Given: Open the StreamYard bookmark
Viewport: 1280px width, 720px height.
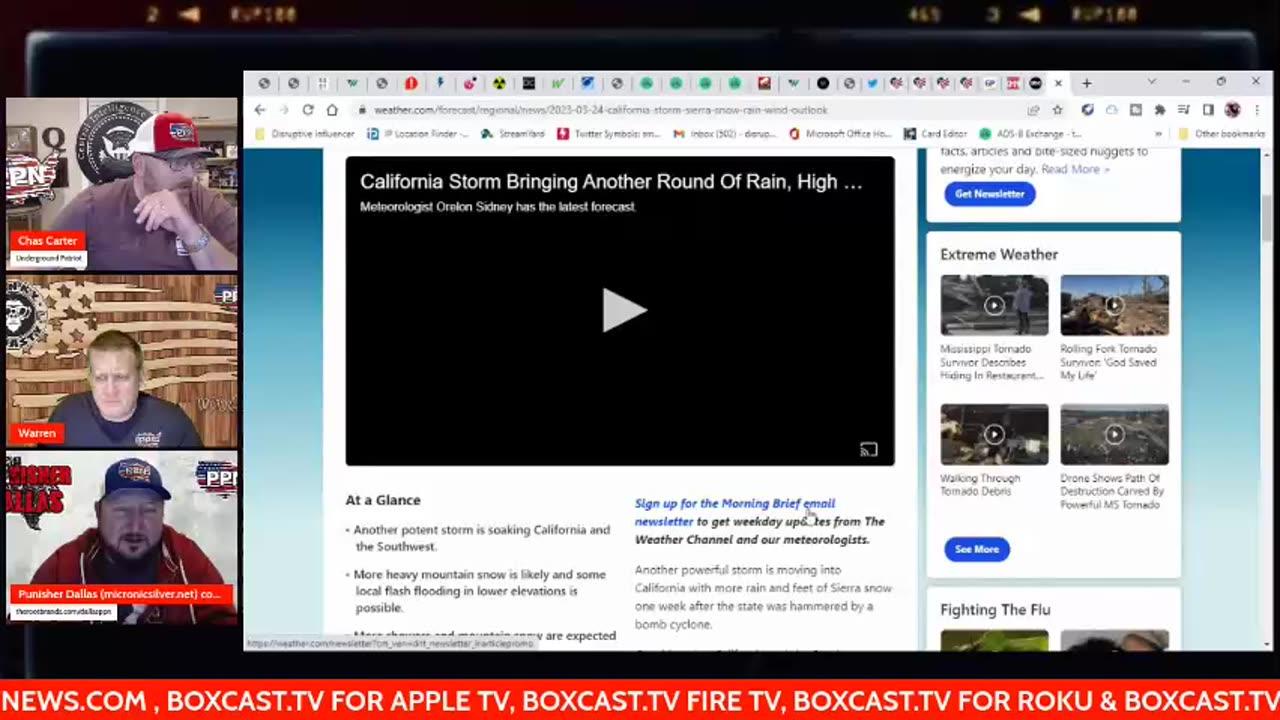Looking at the screenshot, I should [x=512, y=133].
